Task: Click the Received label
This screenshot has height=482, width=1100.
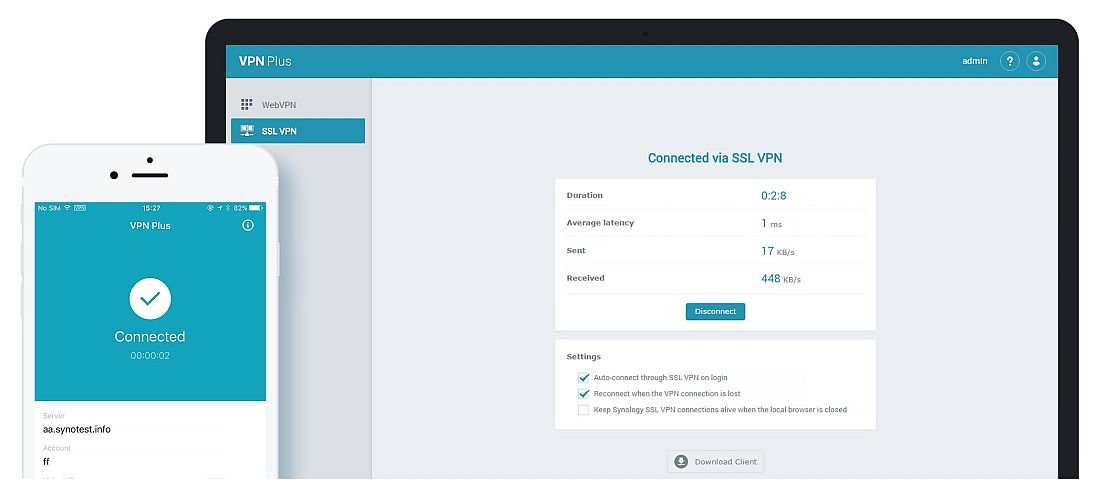Action: pos(585,278)
